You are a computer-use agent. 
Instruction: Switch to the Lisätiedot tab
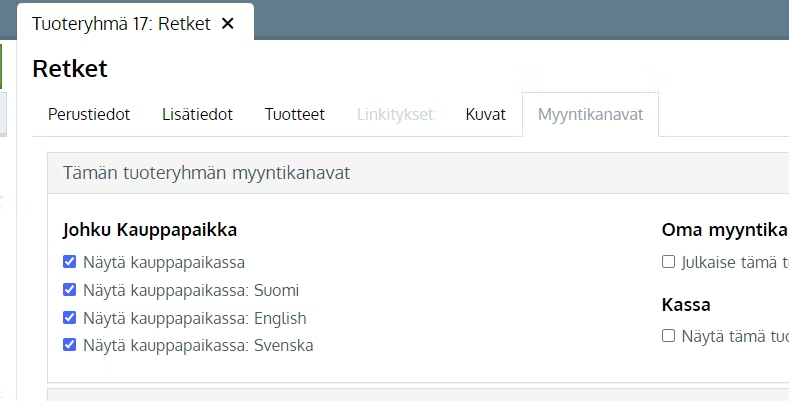pos(197,114)
